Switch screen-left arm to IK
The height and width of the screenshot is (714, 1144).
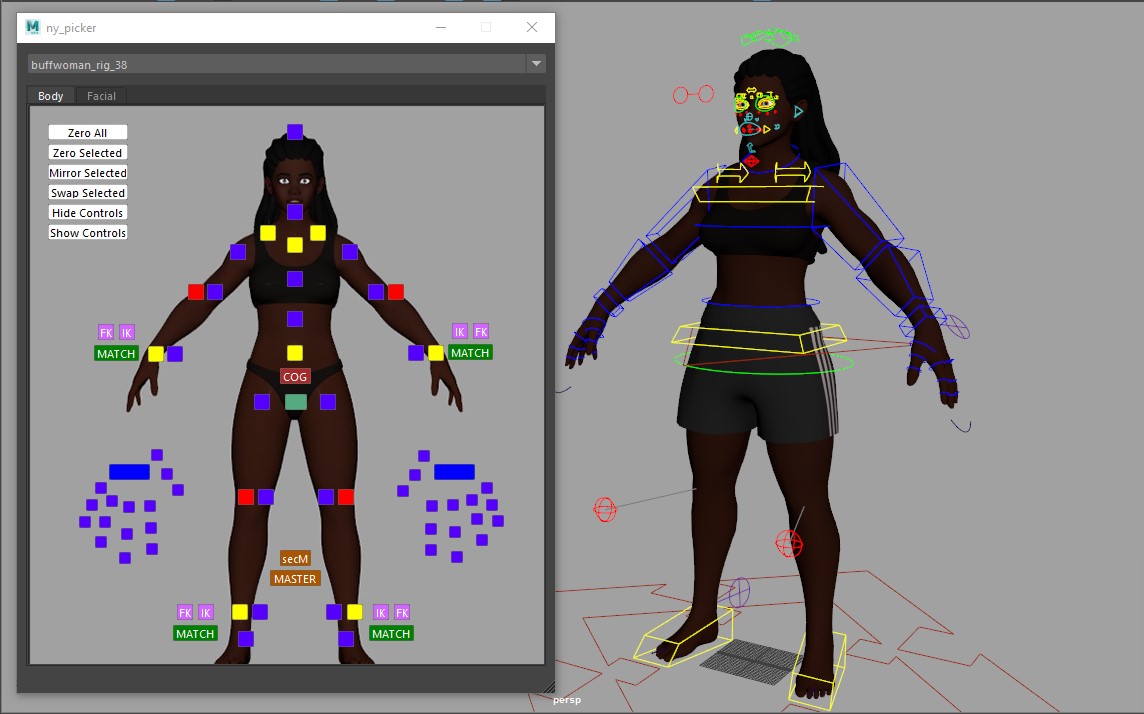(127, 333)
